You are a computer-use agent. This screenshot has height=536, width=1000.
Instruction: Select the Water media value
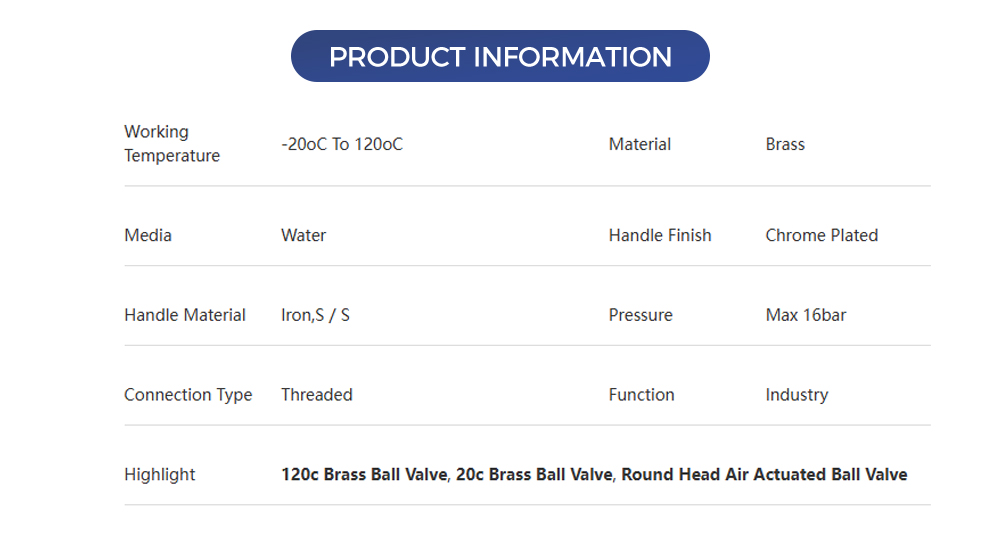coord(304,235)
